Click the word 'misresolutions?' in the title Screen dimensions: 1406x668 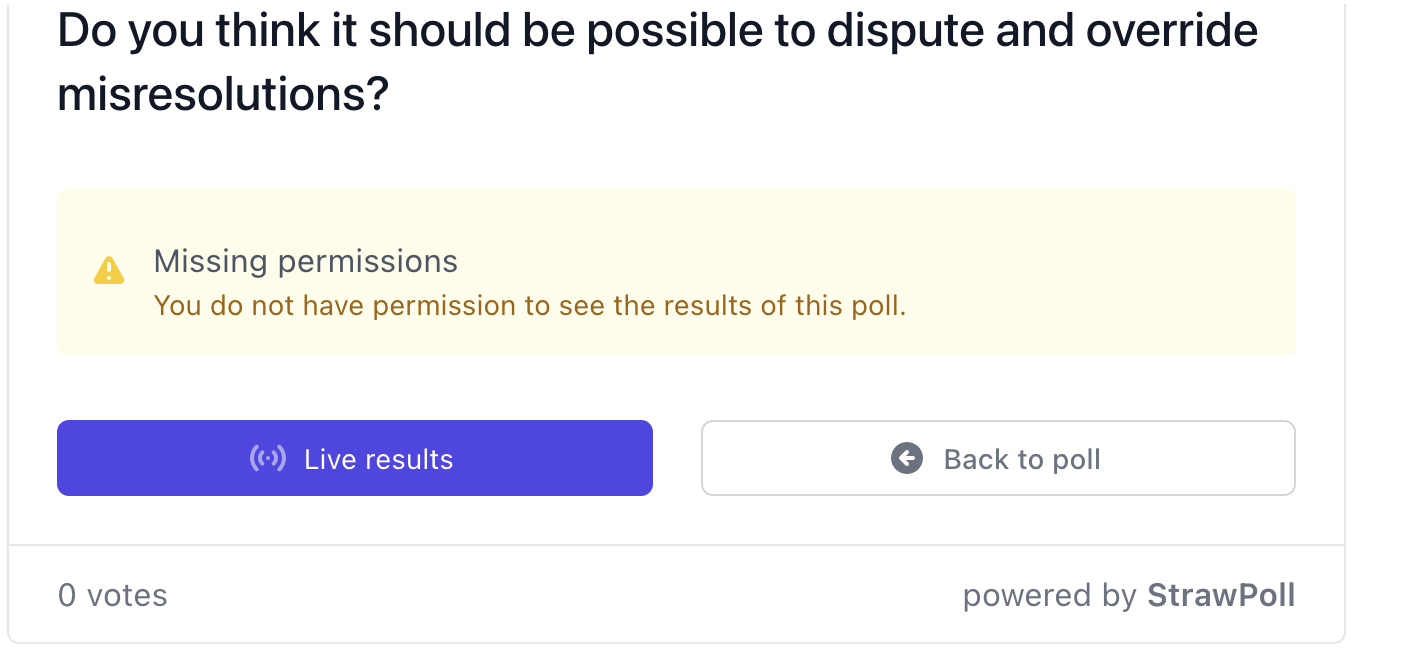tap(223, 95)
